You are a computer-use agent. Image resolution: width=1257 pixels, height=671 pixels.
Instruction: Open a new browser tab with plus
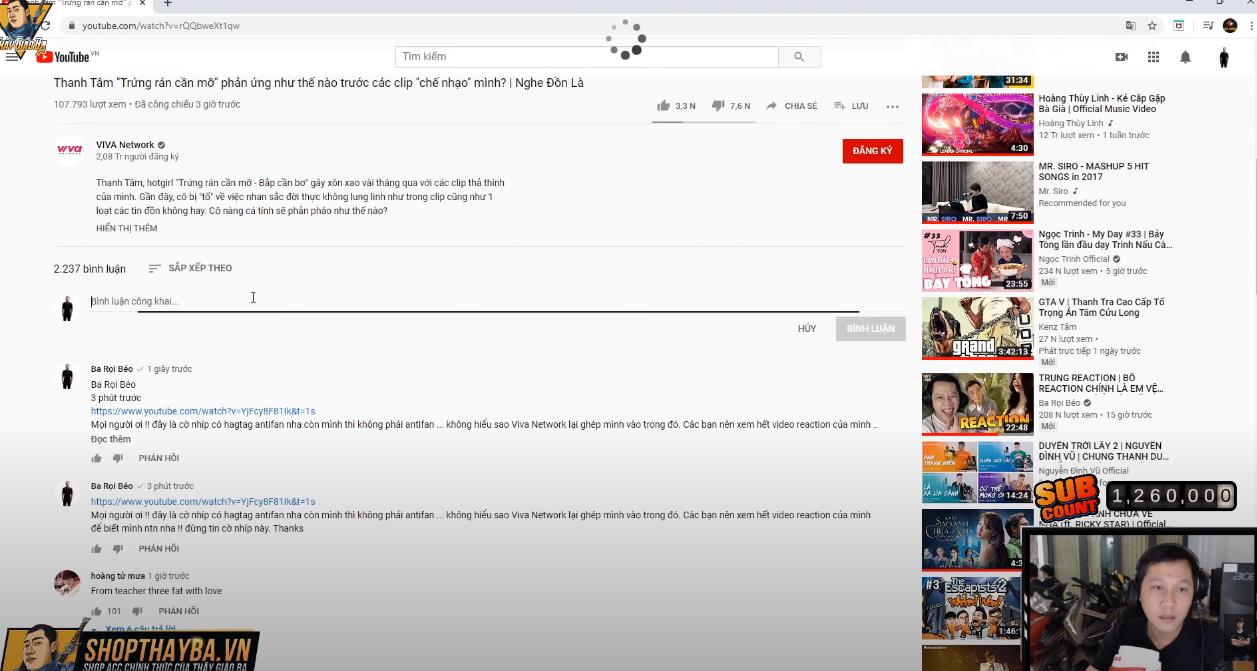point(167,4)
